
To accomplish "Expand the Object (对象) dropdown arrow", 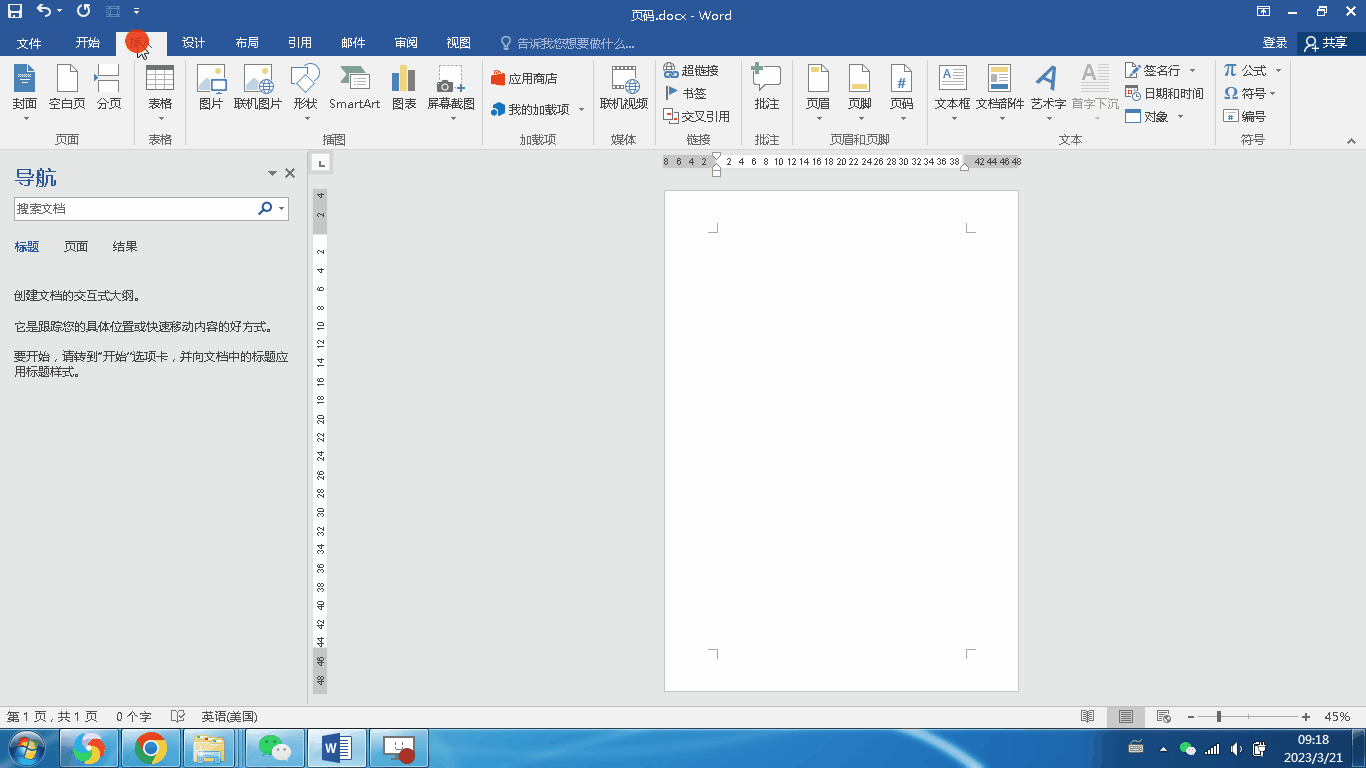I will pyautogui.click(x=1181, y=117).
